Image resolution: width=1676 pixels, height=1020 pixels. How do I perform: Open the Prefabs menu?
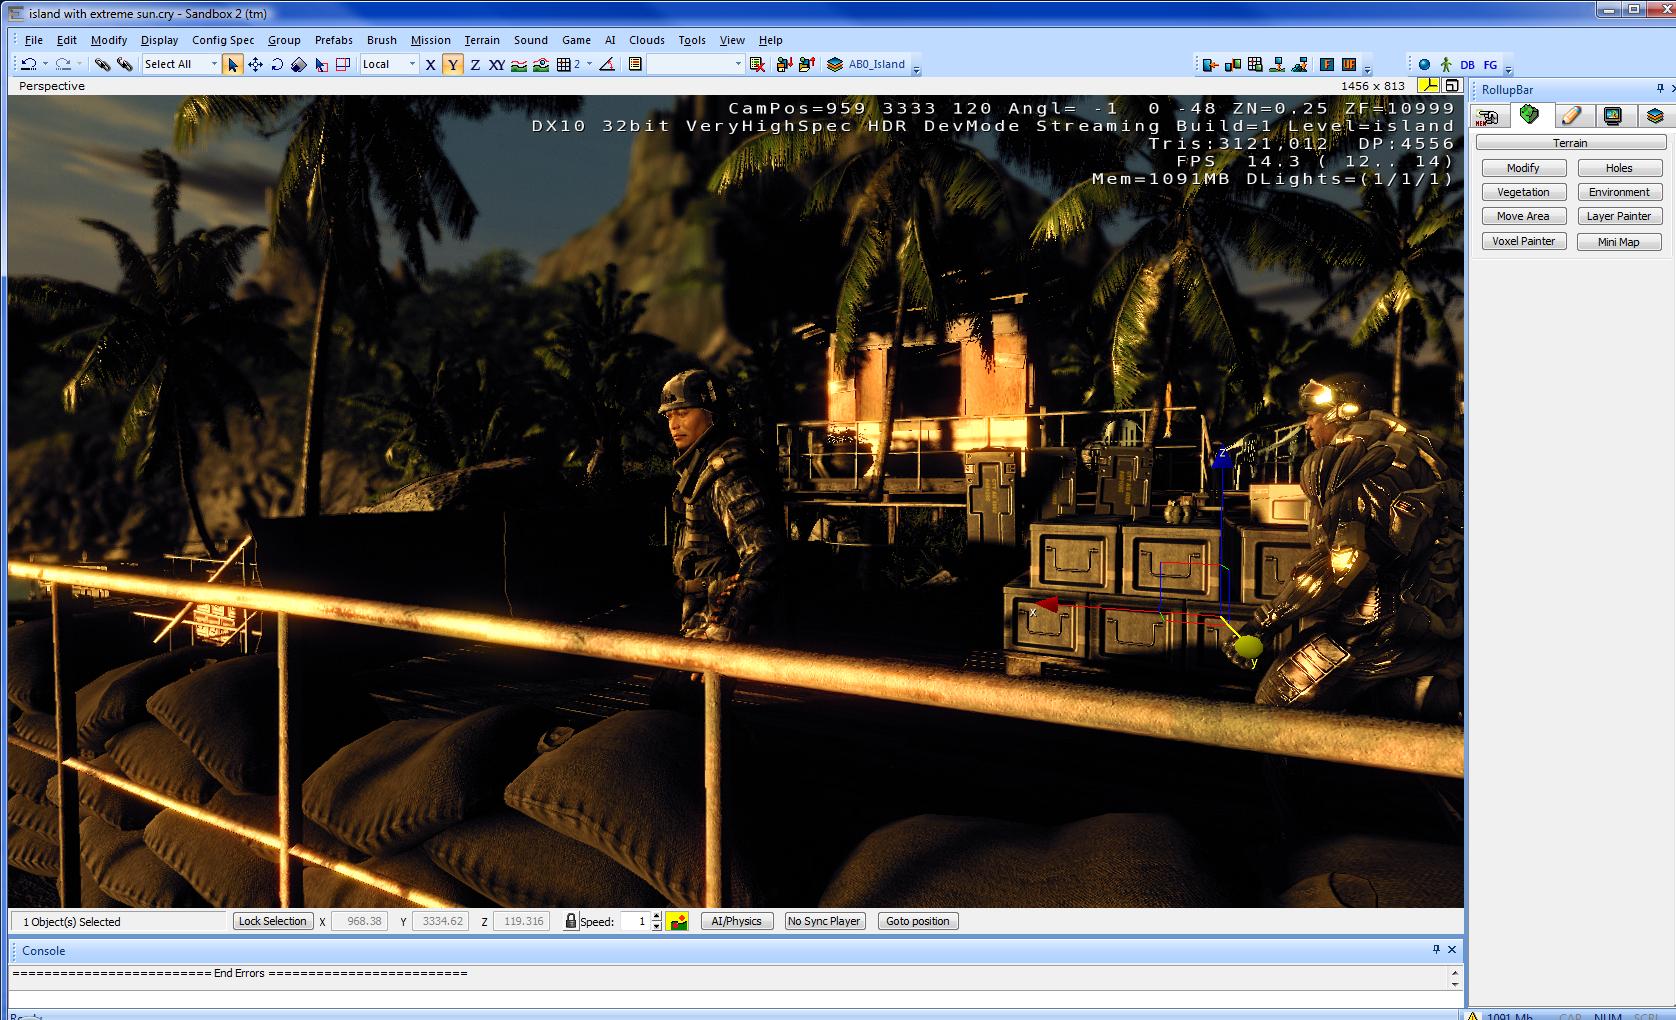pos(334,40)
